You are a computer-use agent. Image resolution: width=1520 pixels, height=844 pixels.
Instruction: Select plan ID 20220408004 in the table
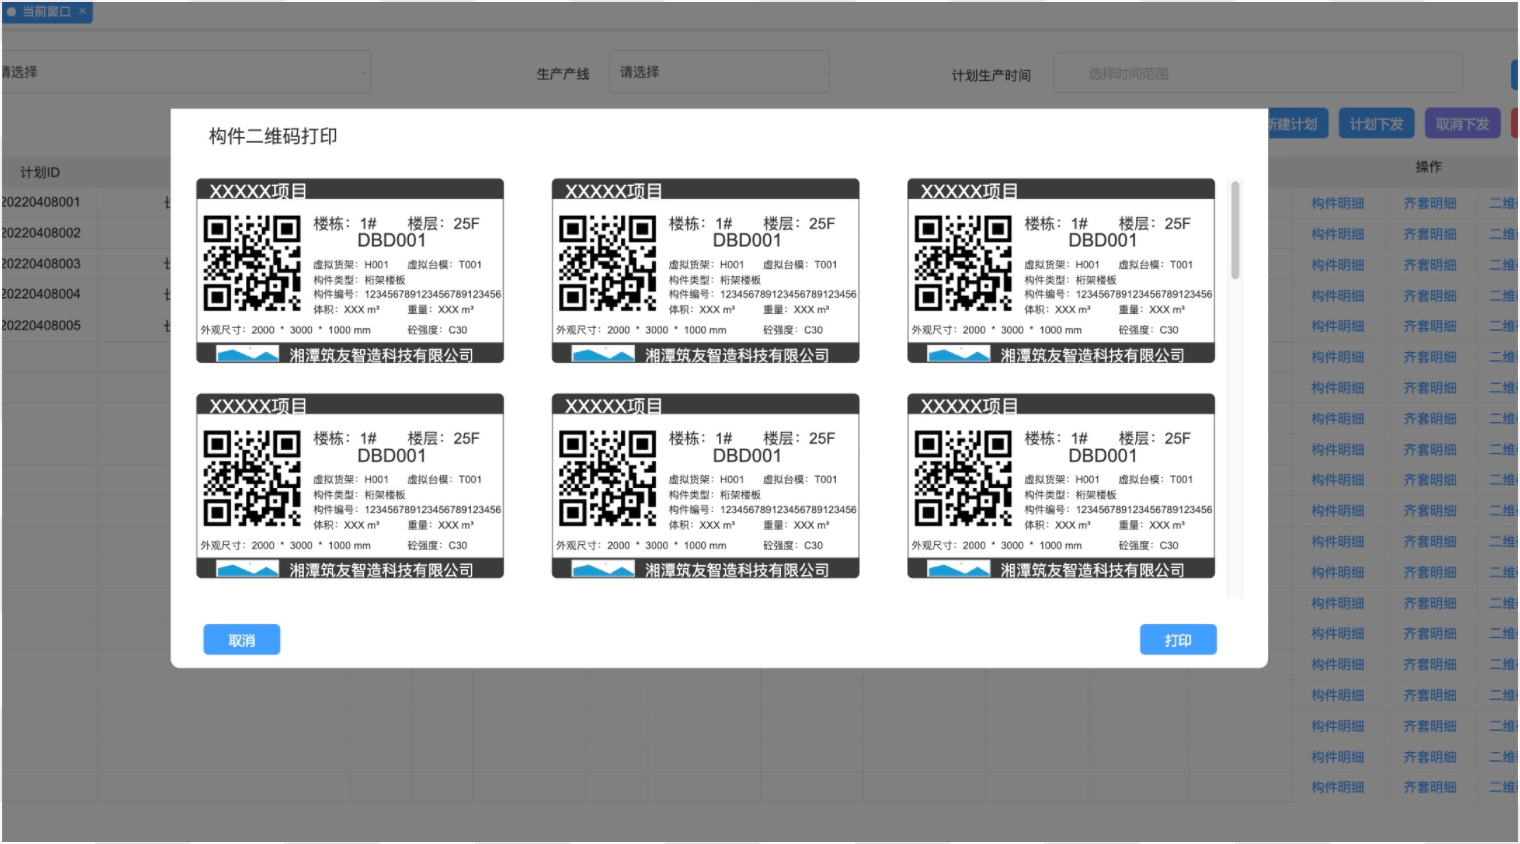[41, 294]
